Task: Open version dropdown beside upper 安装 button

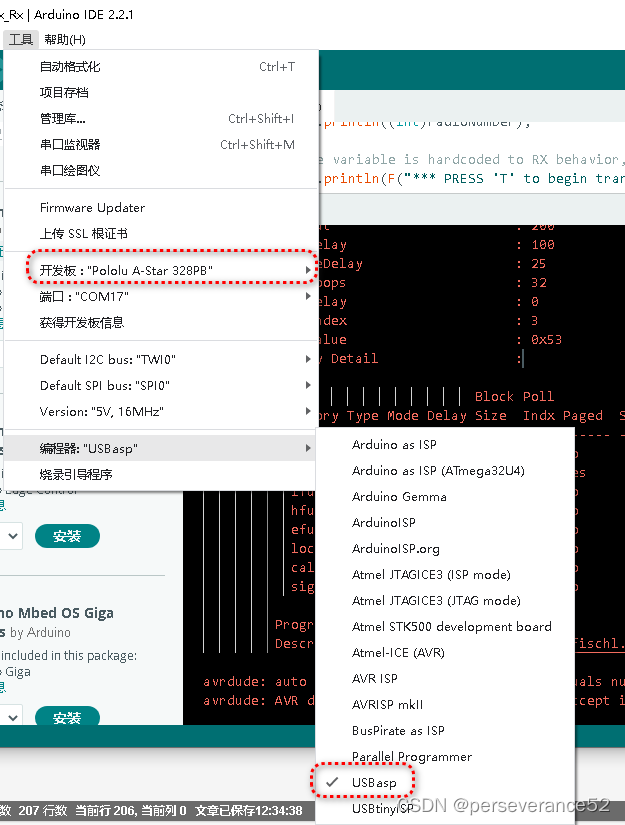Action: [x=12, y=536]
